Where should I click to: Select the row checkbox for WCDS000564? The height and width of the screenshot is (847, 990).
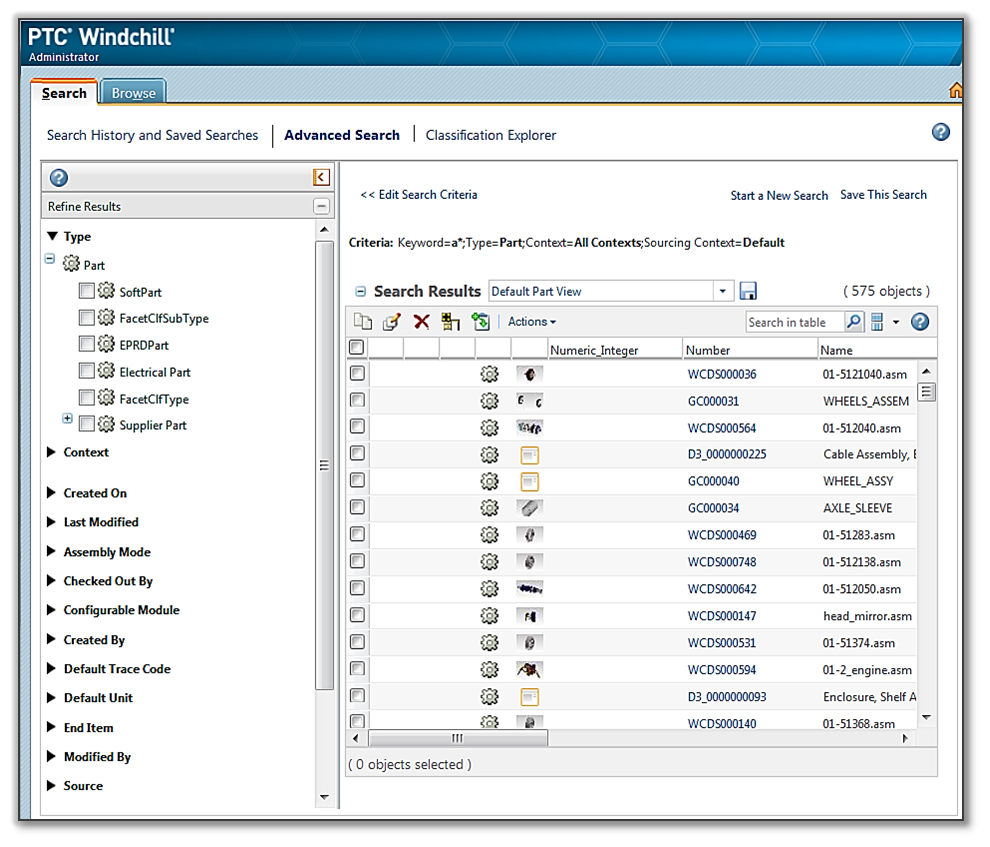coord(357,427)
